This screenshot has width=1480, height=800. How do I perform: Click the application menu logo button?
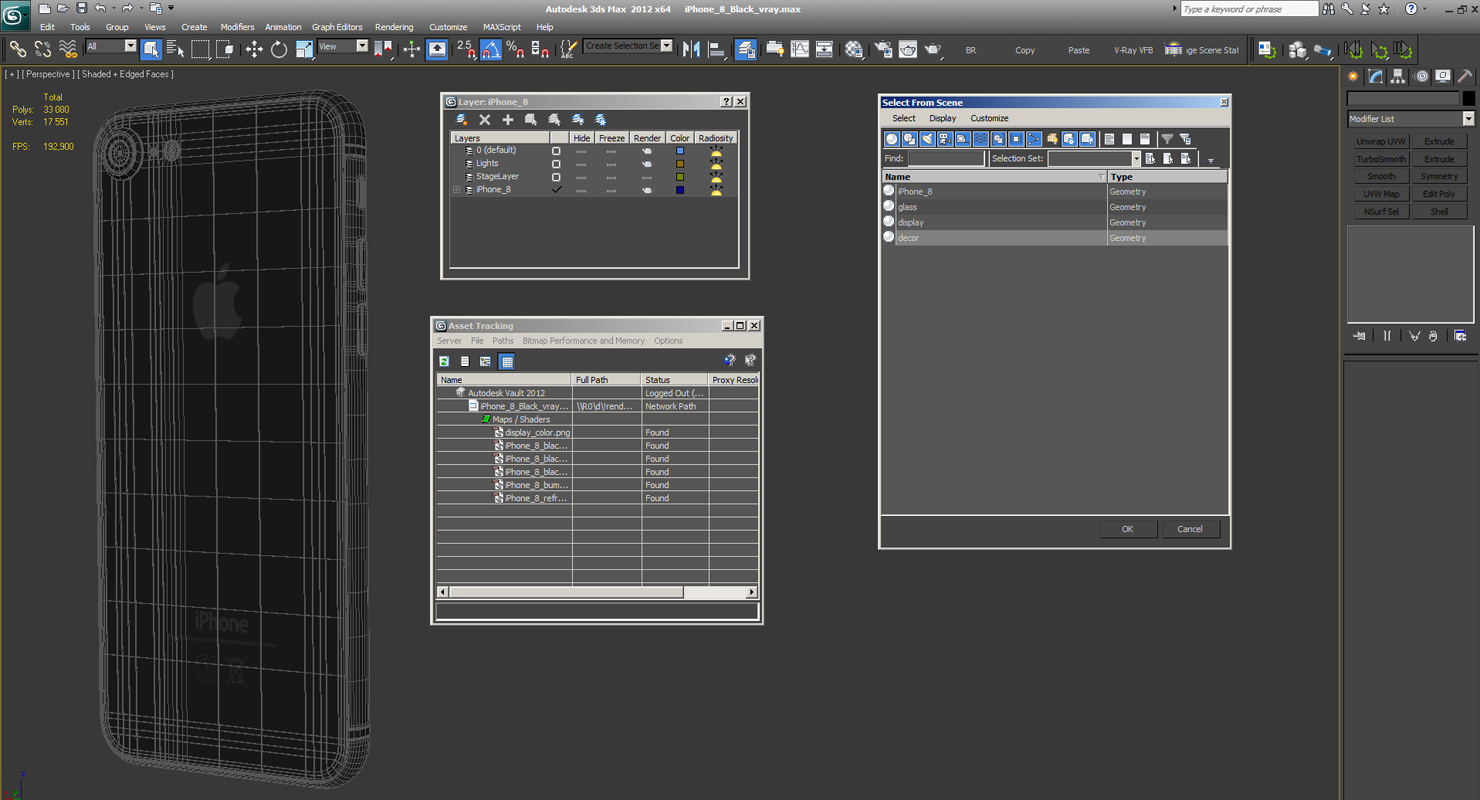coord(15,16)
